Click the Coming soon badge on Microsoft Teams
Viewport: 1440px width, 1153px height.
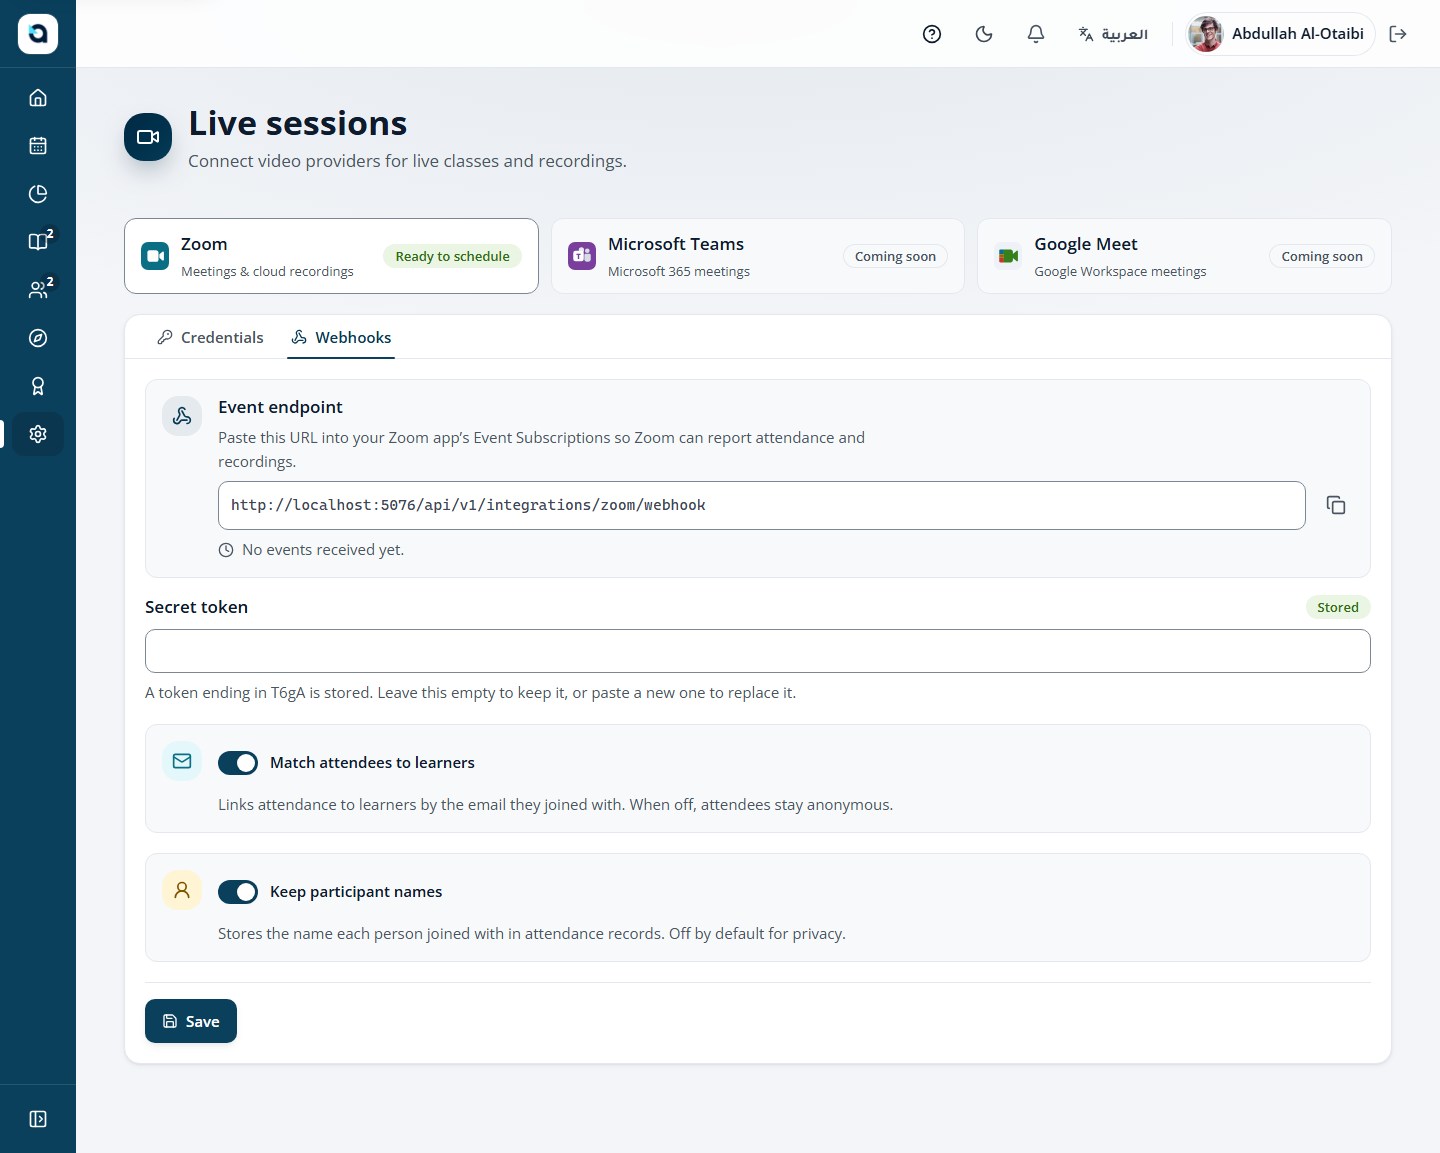[x=895, y=256]
